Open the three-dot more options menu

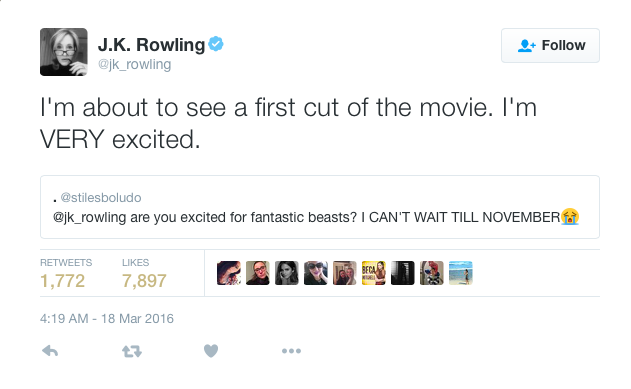pyautogui.click(x=291, y=351)
